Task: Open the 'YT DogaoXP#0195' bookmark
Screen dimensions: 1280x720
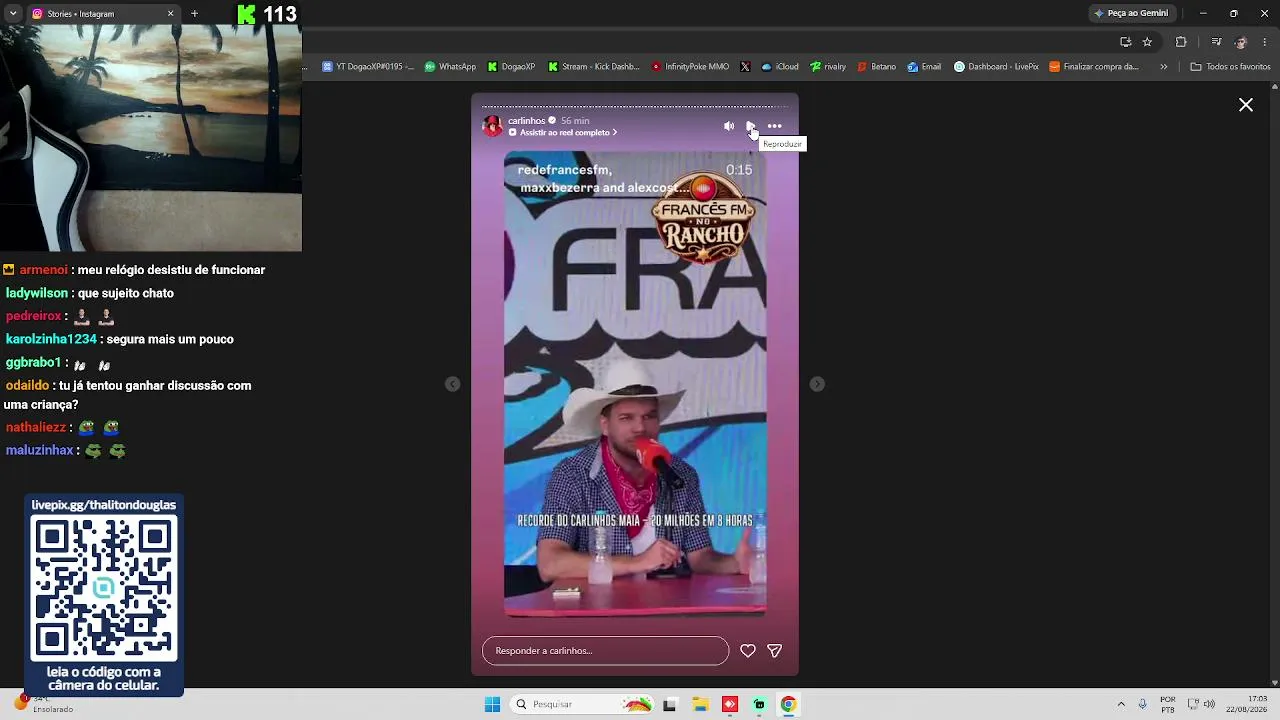Action: click(x=368, y=67)
